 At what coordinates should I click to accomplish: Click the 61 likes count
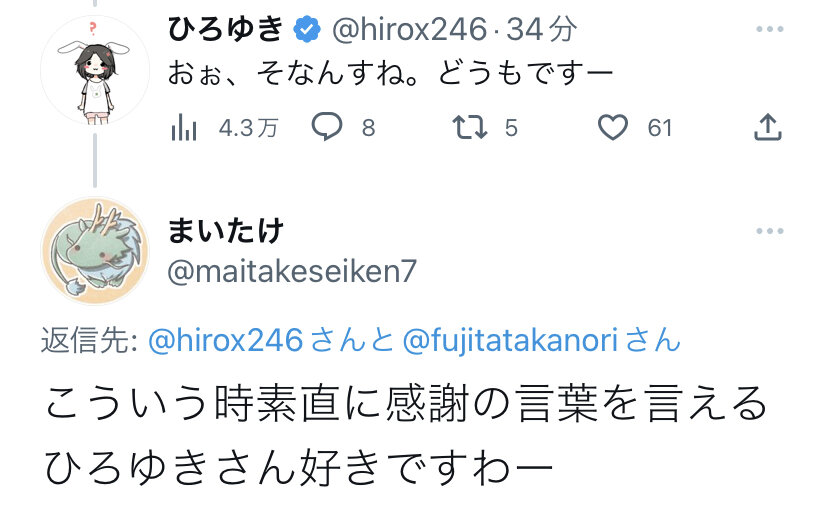pos(660,128)
